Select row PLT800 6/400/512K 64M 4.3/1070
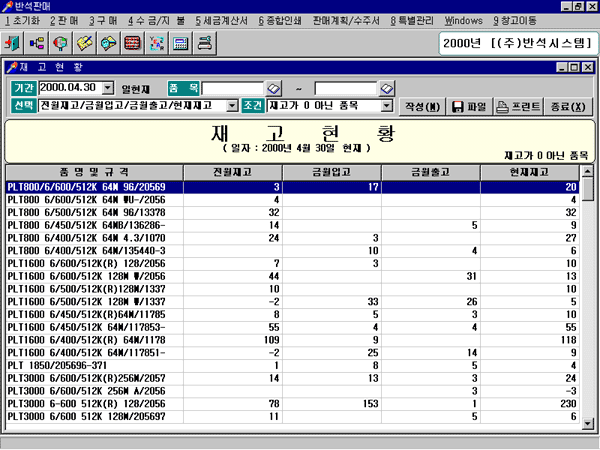The image size is (600, 450). pyautogui.click(x=293, y=238)
